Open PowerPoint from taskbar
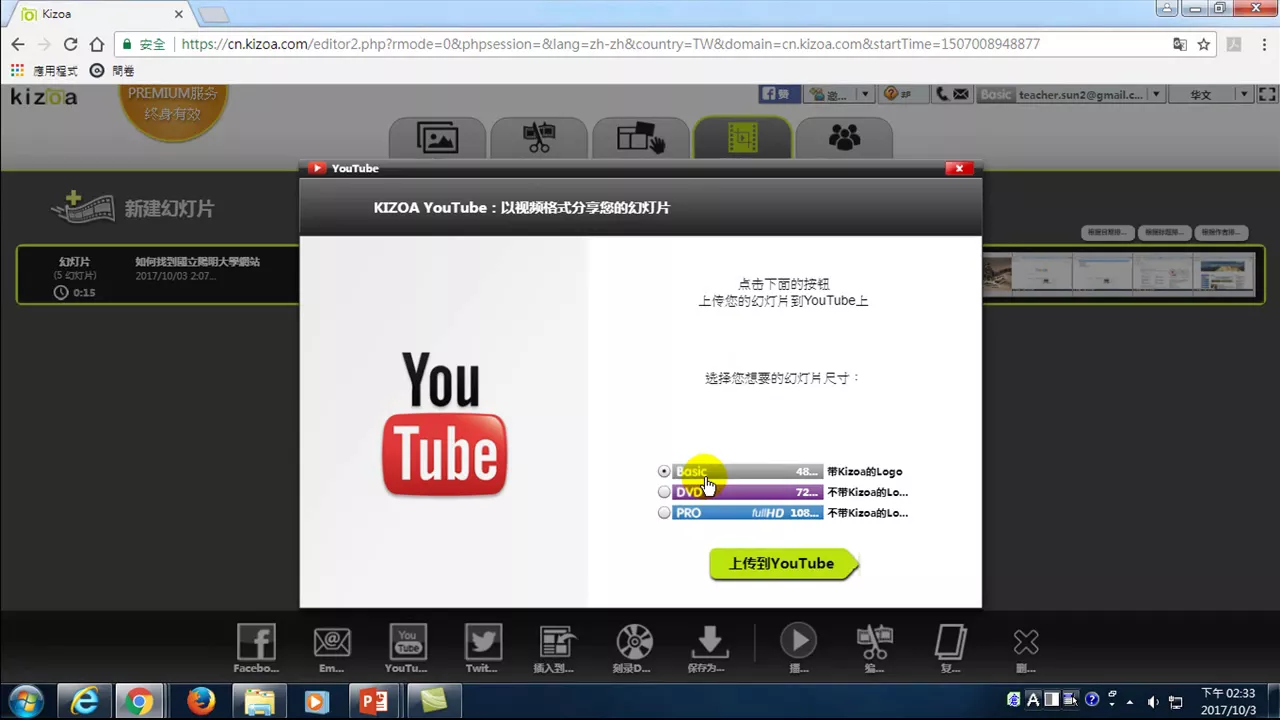This screenshot has height=720, width=1280. pos(374,702)
